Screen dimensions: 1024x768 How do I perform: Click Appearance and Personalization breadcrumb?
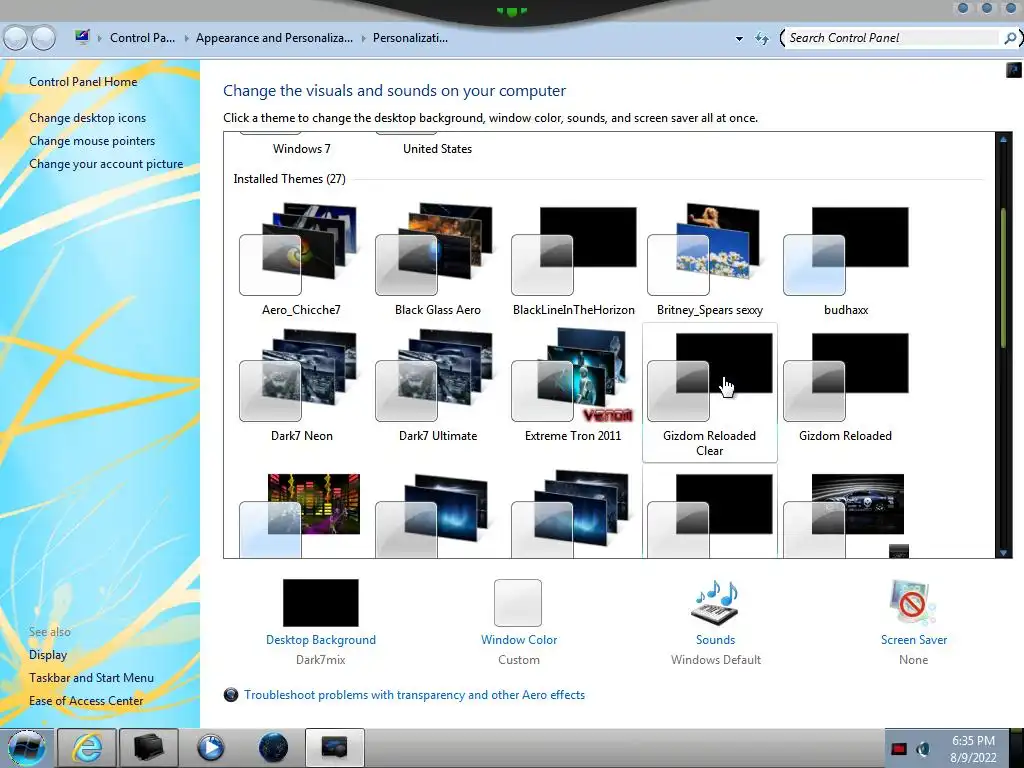[274, 38]
